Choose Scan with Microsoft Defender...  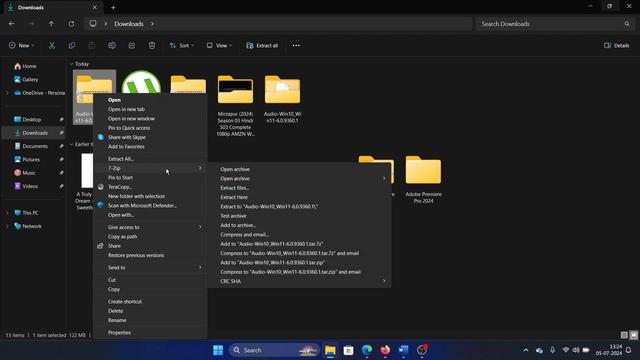142,206
